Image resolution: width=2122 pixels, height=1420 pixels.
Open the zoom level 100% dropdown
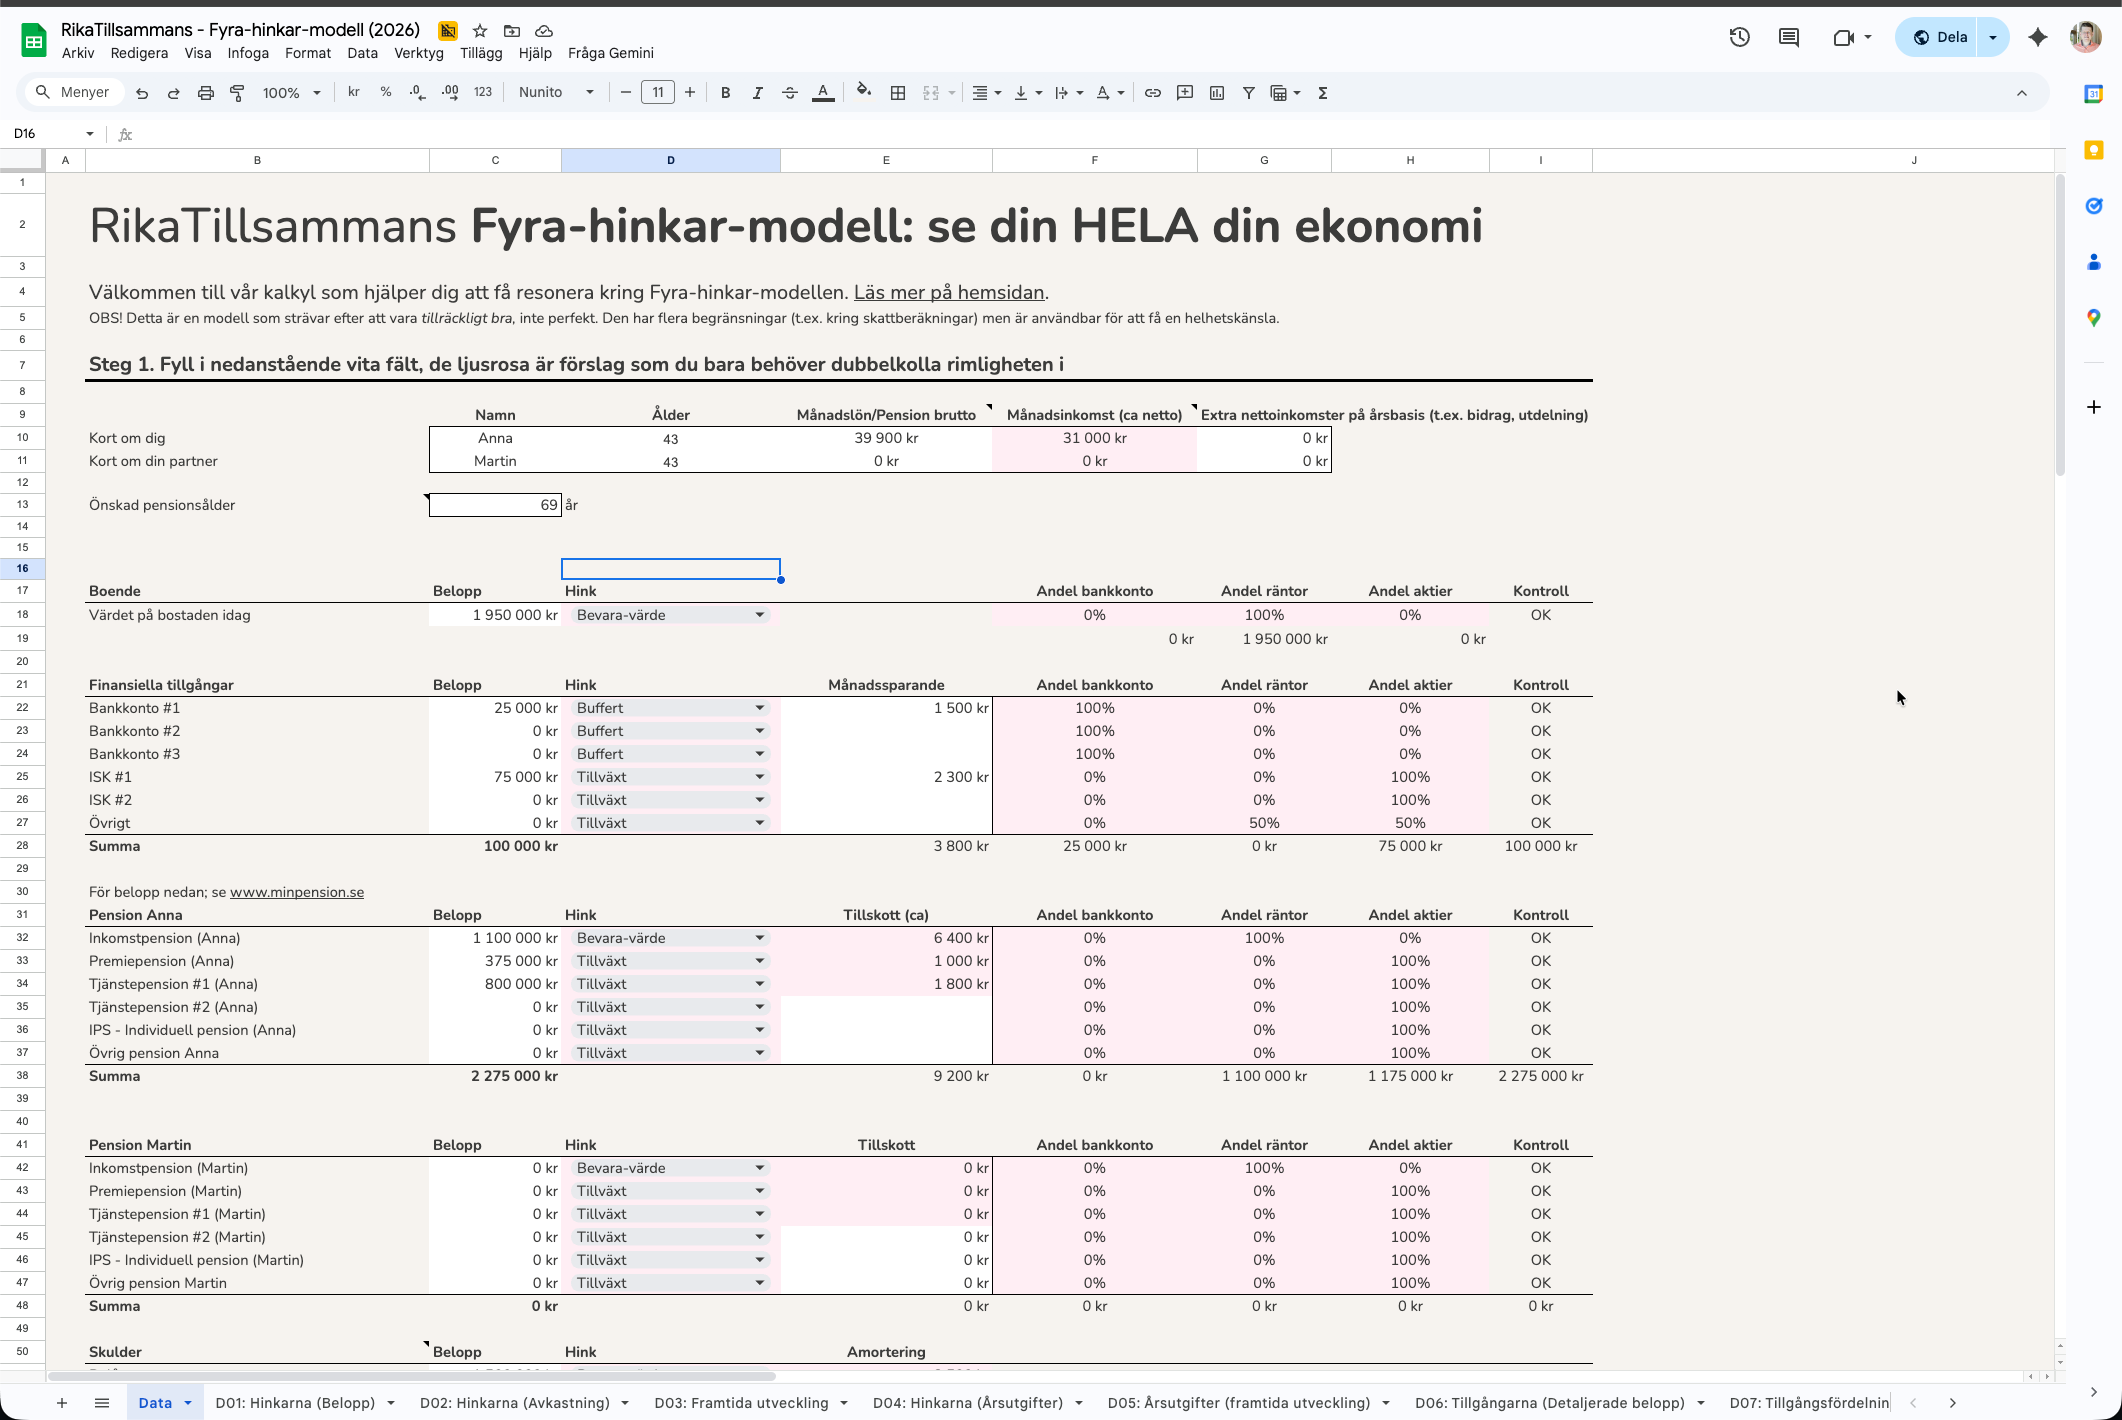[x=291, y=93]
